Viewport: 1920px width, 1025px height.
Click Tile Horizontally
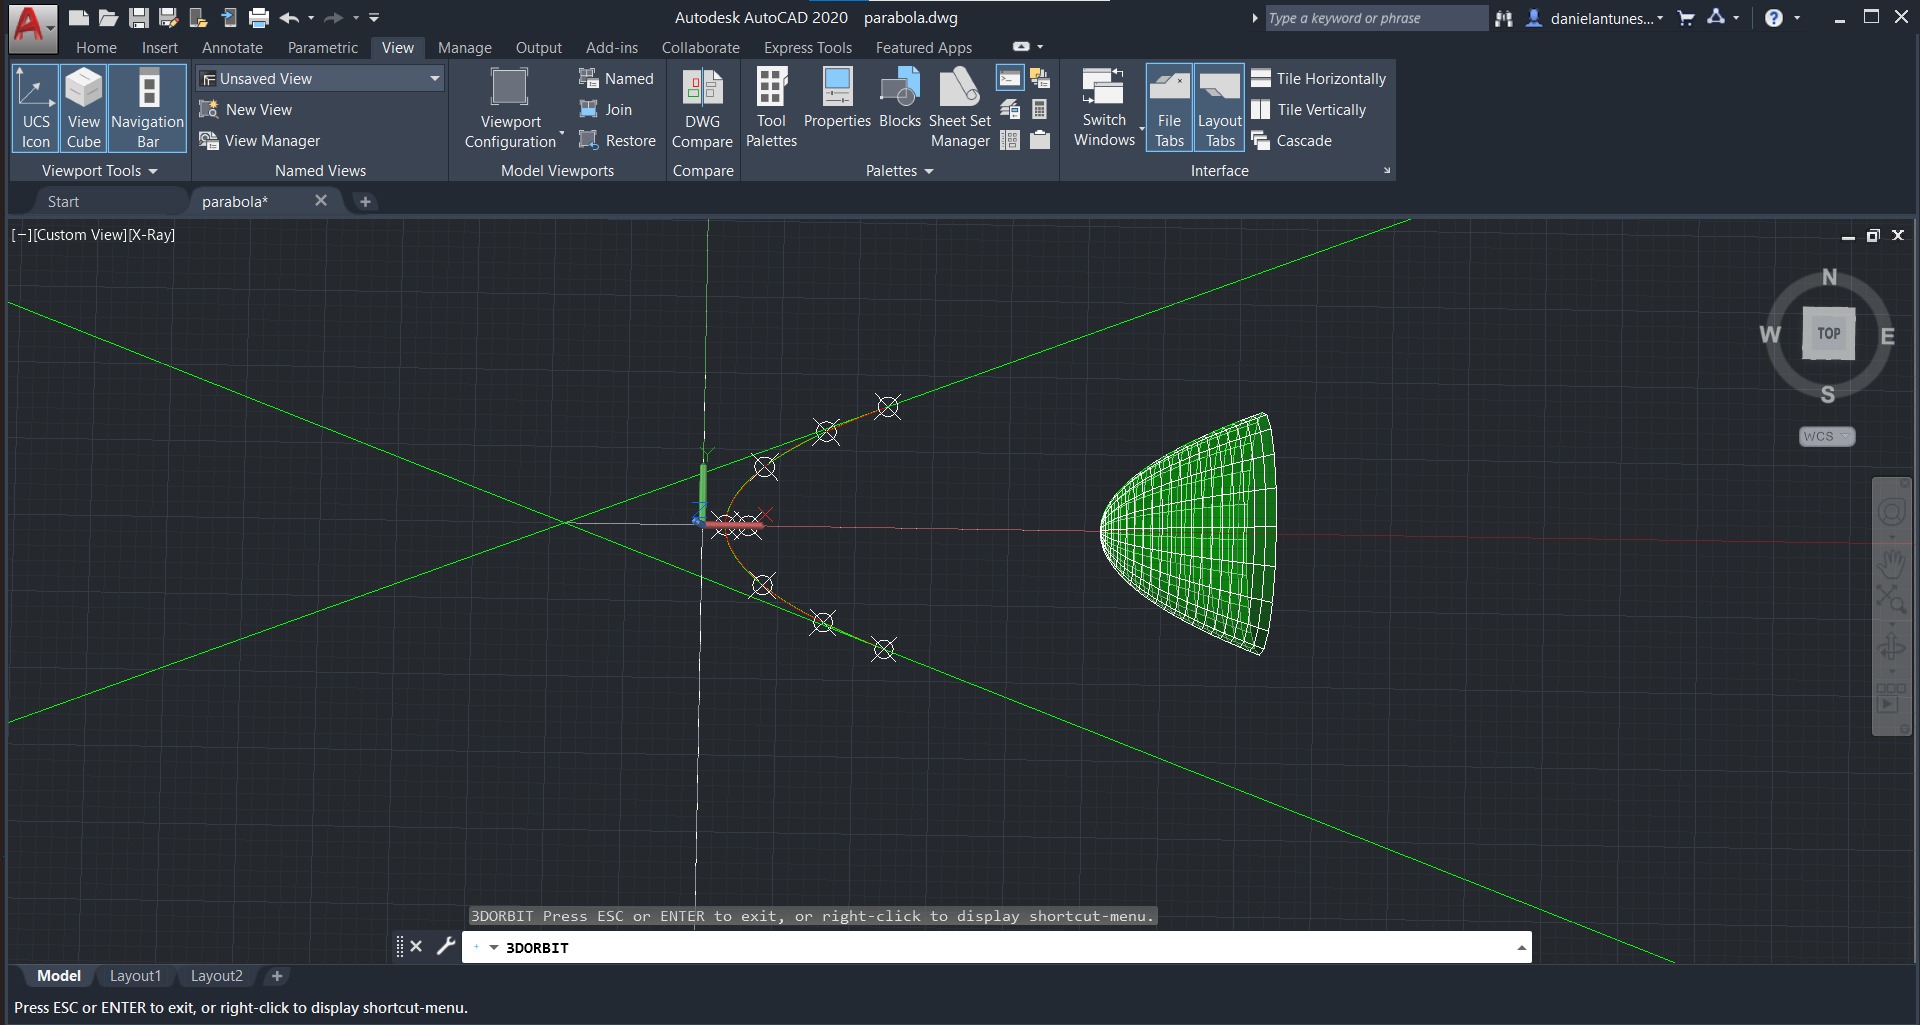1319,78
